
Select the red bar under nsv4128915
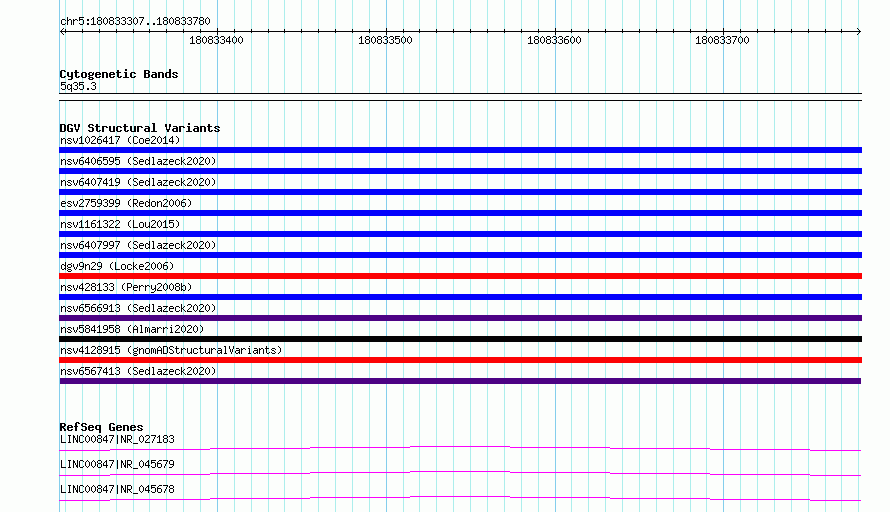tap(460, 360)
